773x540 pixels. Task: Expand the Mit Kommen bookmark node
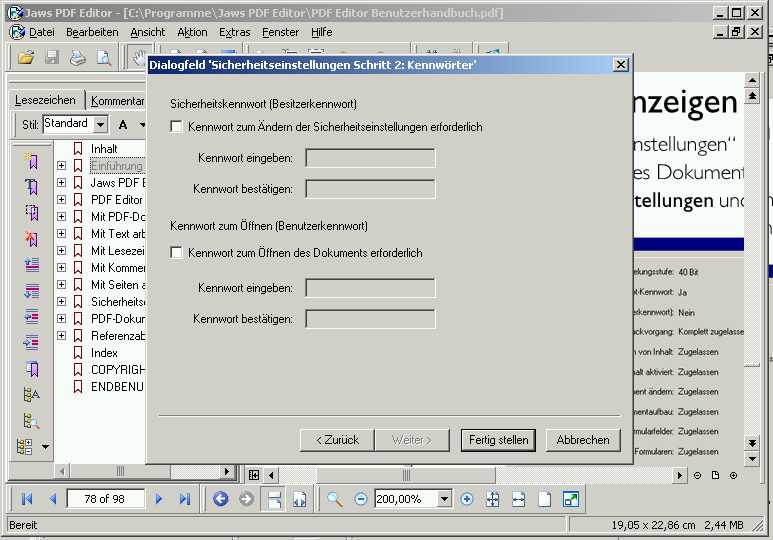pos(61,268)
